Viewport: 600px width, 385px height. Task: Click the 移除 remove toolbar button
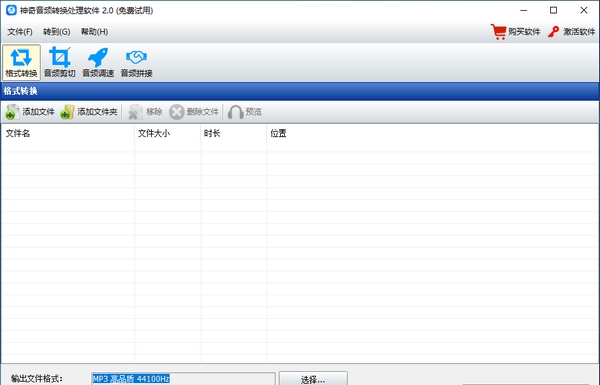click(145, 112)
